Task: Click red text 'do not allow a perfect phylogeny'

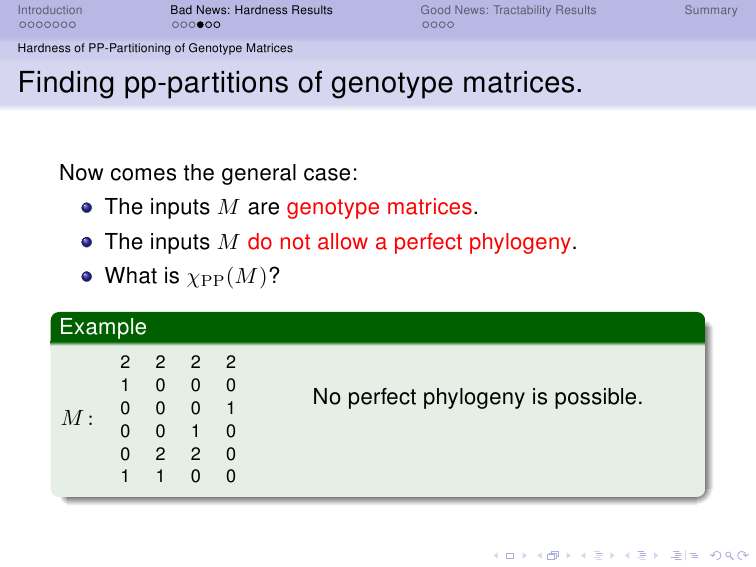Action: coord(409,242)
